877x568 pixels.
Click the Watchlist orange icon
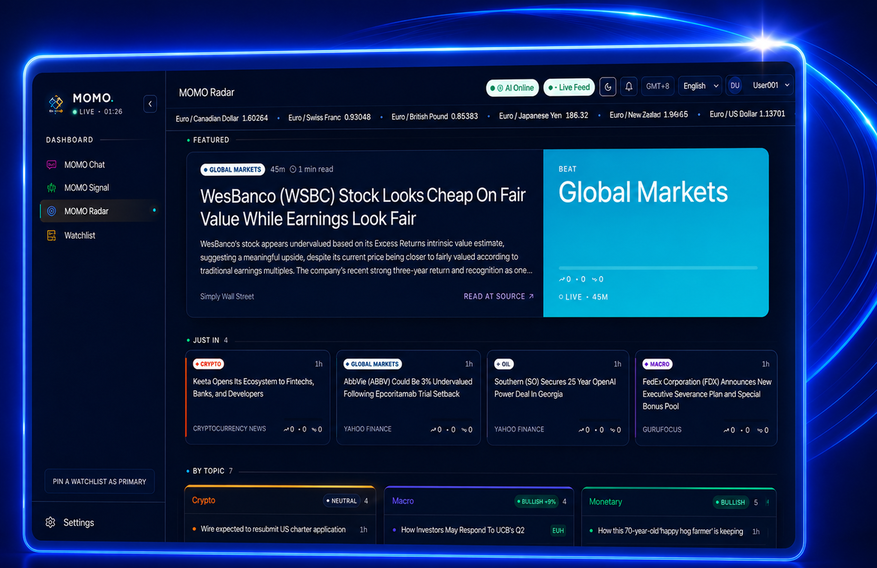click(51, 235)
